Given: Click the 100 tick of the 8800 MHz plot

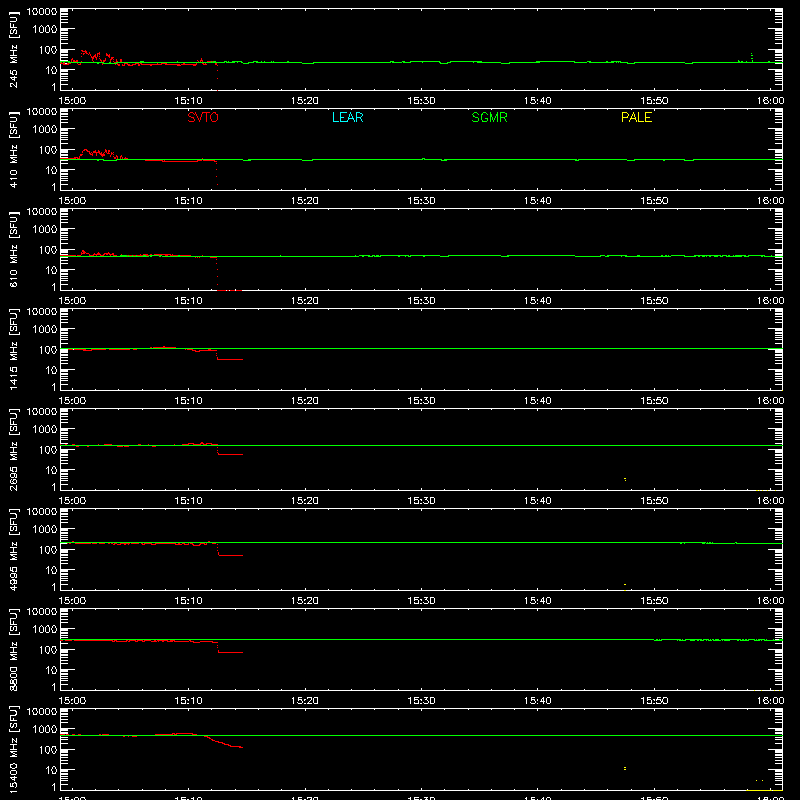Looking at the screenshot, I should tap(48, 650).
